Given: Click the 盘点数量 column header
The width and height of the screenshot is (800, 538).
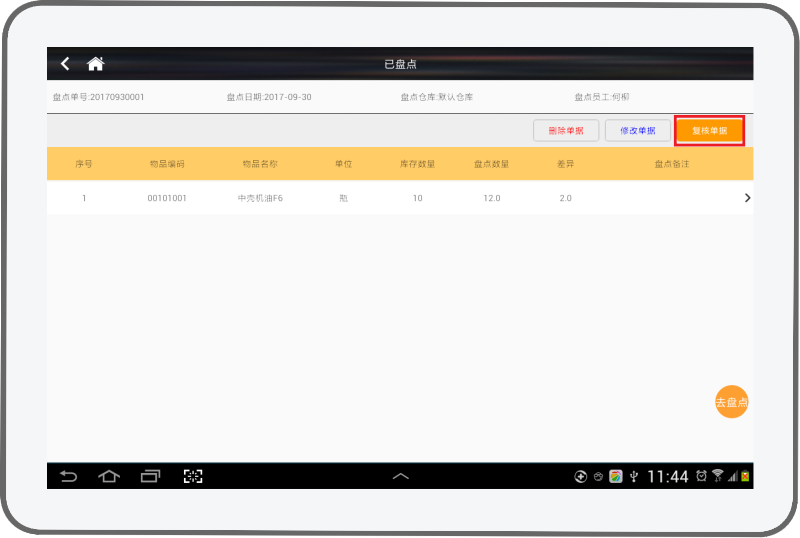Looking at the screenshot, I should (491, 164).
